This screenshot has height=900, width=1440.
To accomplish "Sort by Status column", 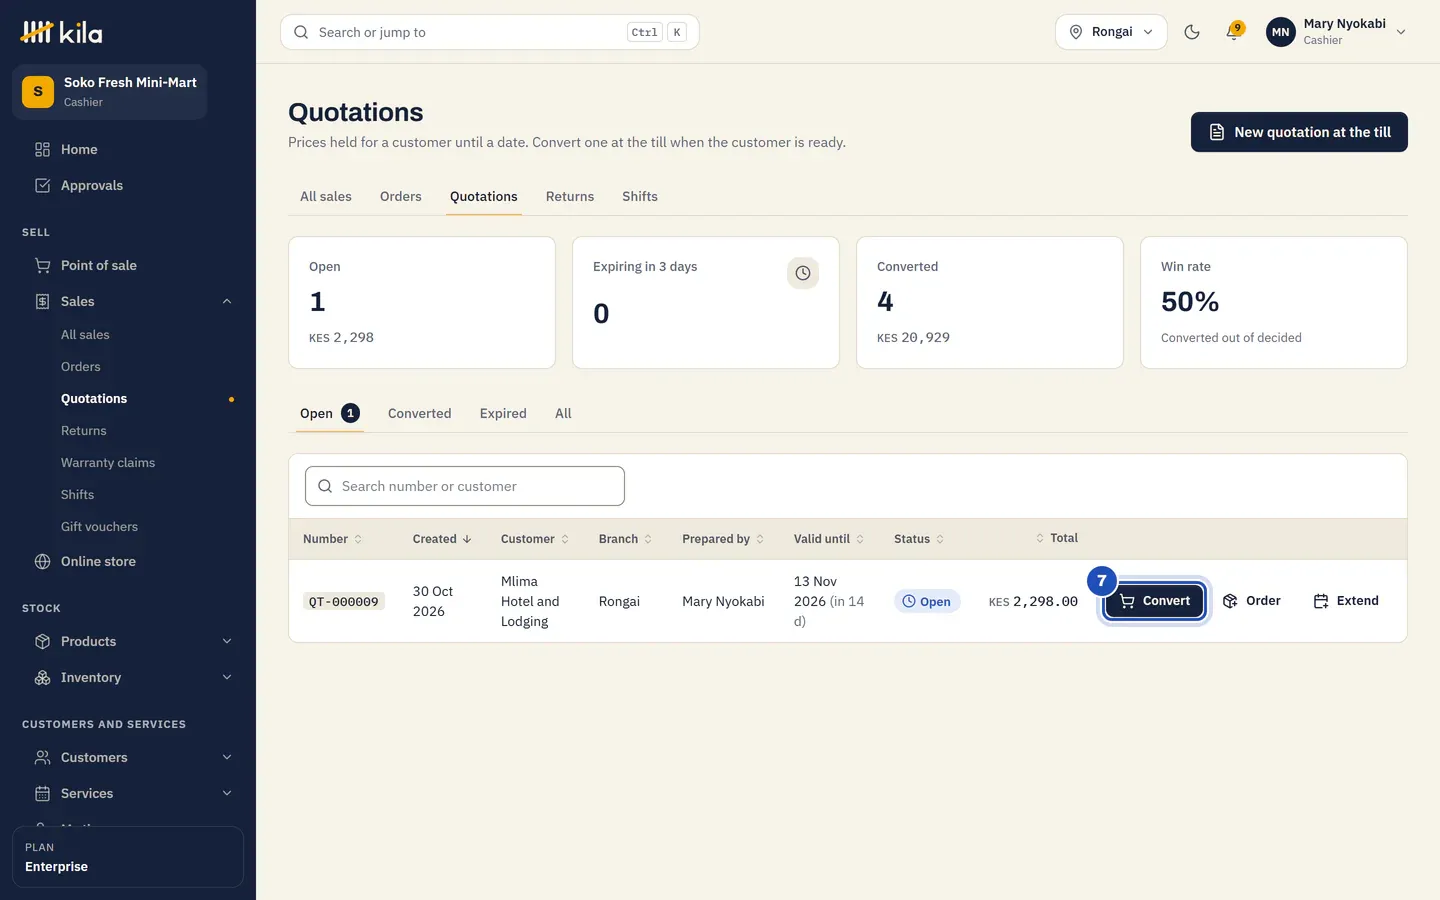I will coord(919,539).
